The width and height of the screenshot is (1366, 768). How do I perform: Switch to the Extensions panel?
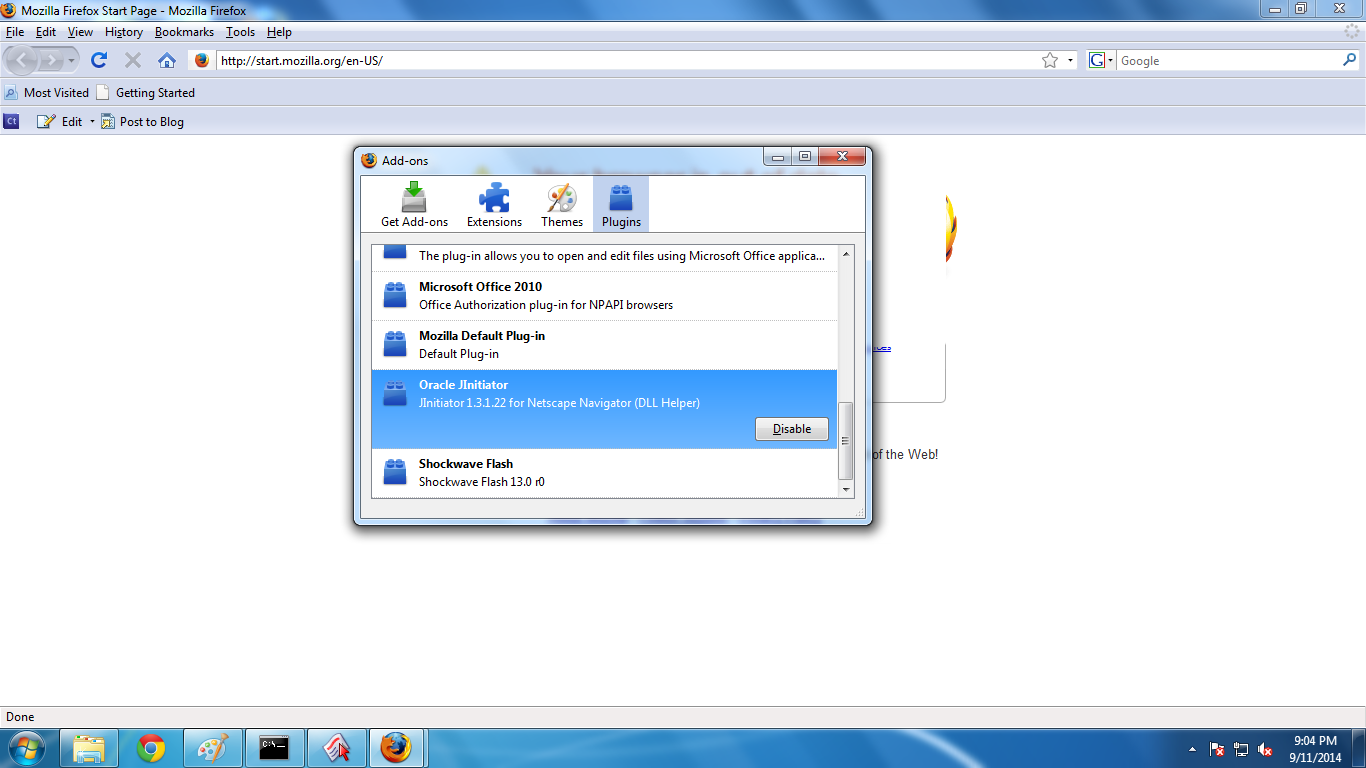click(x=494, y=204)
